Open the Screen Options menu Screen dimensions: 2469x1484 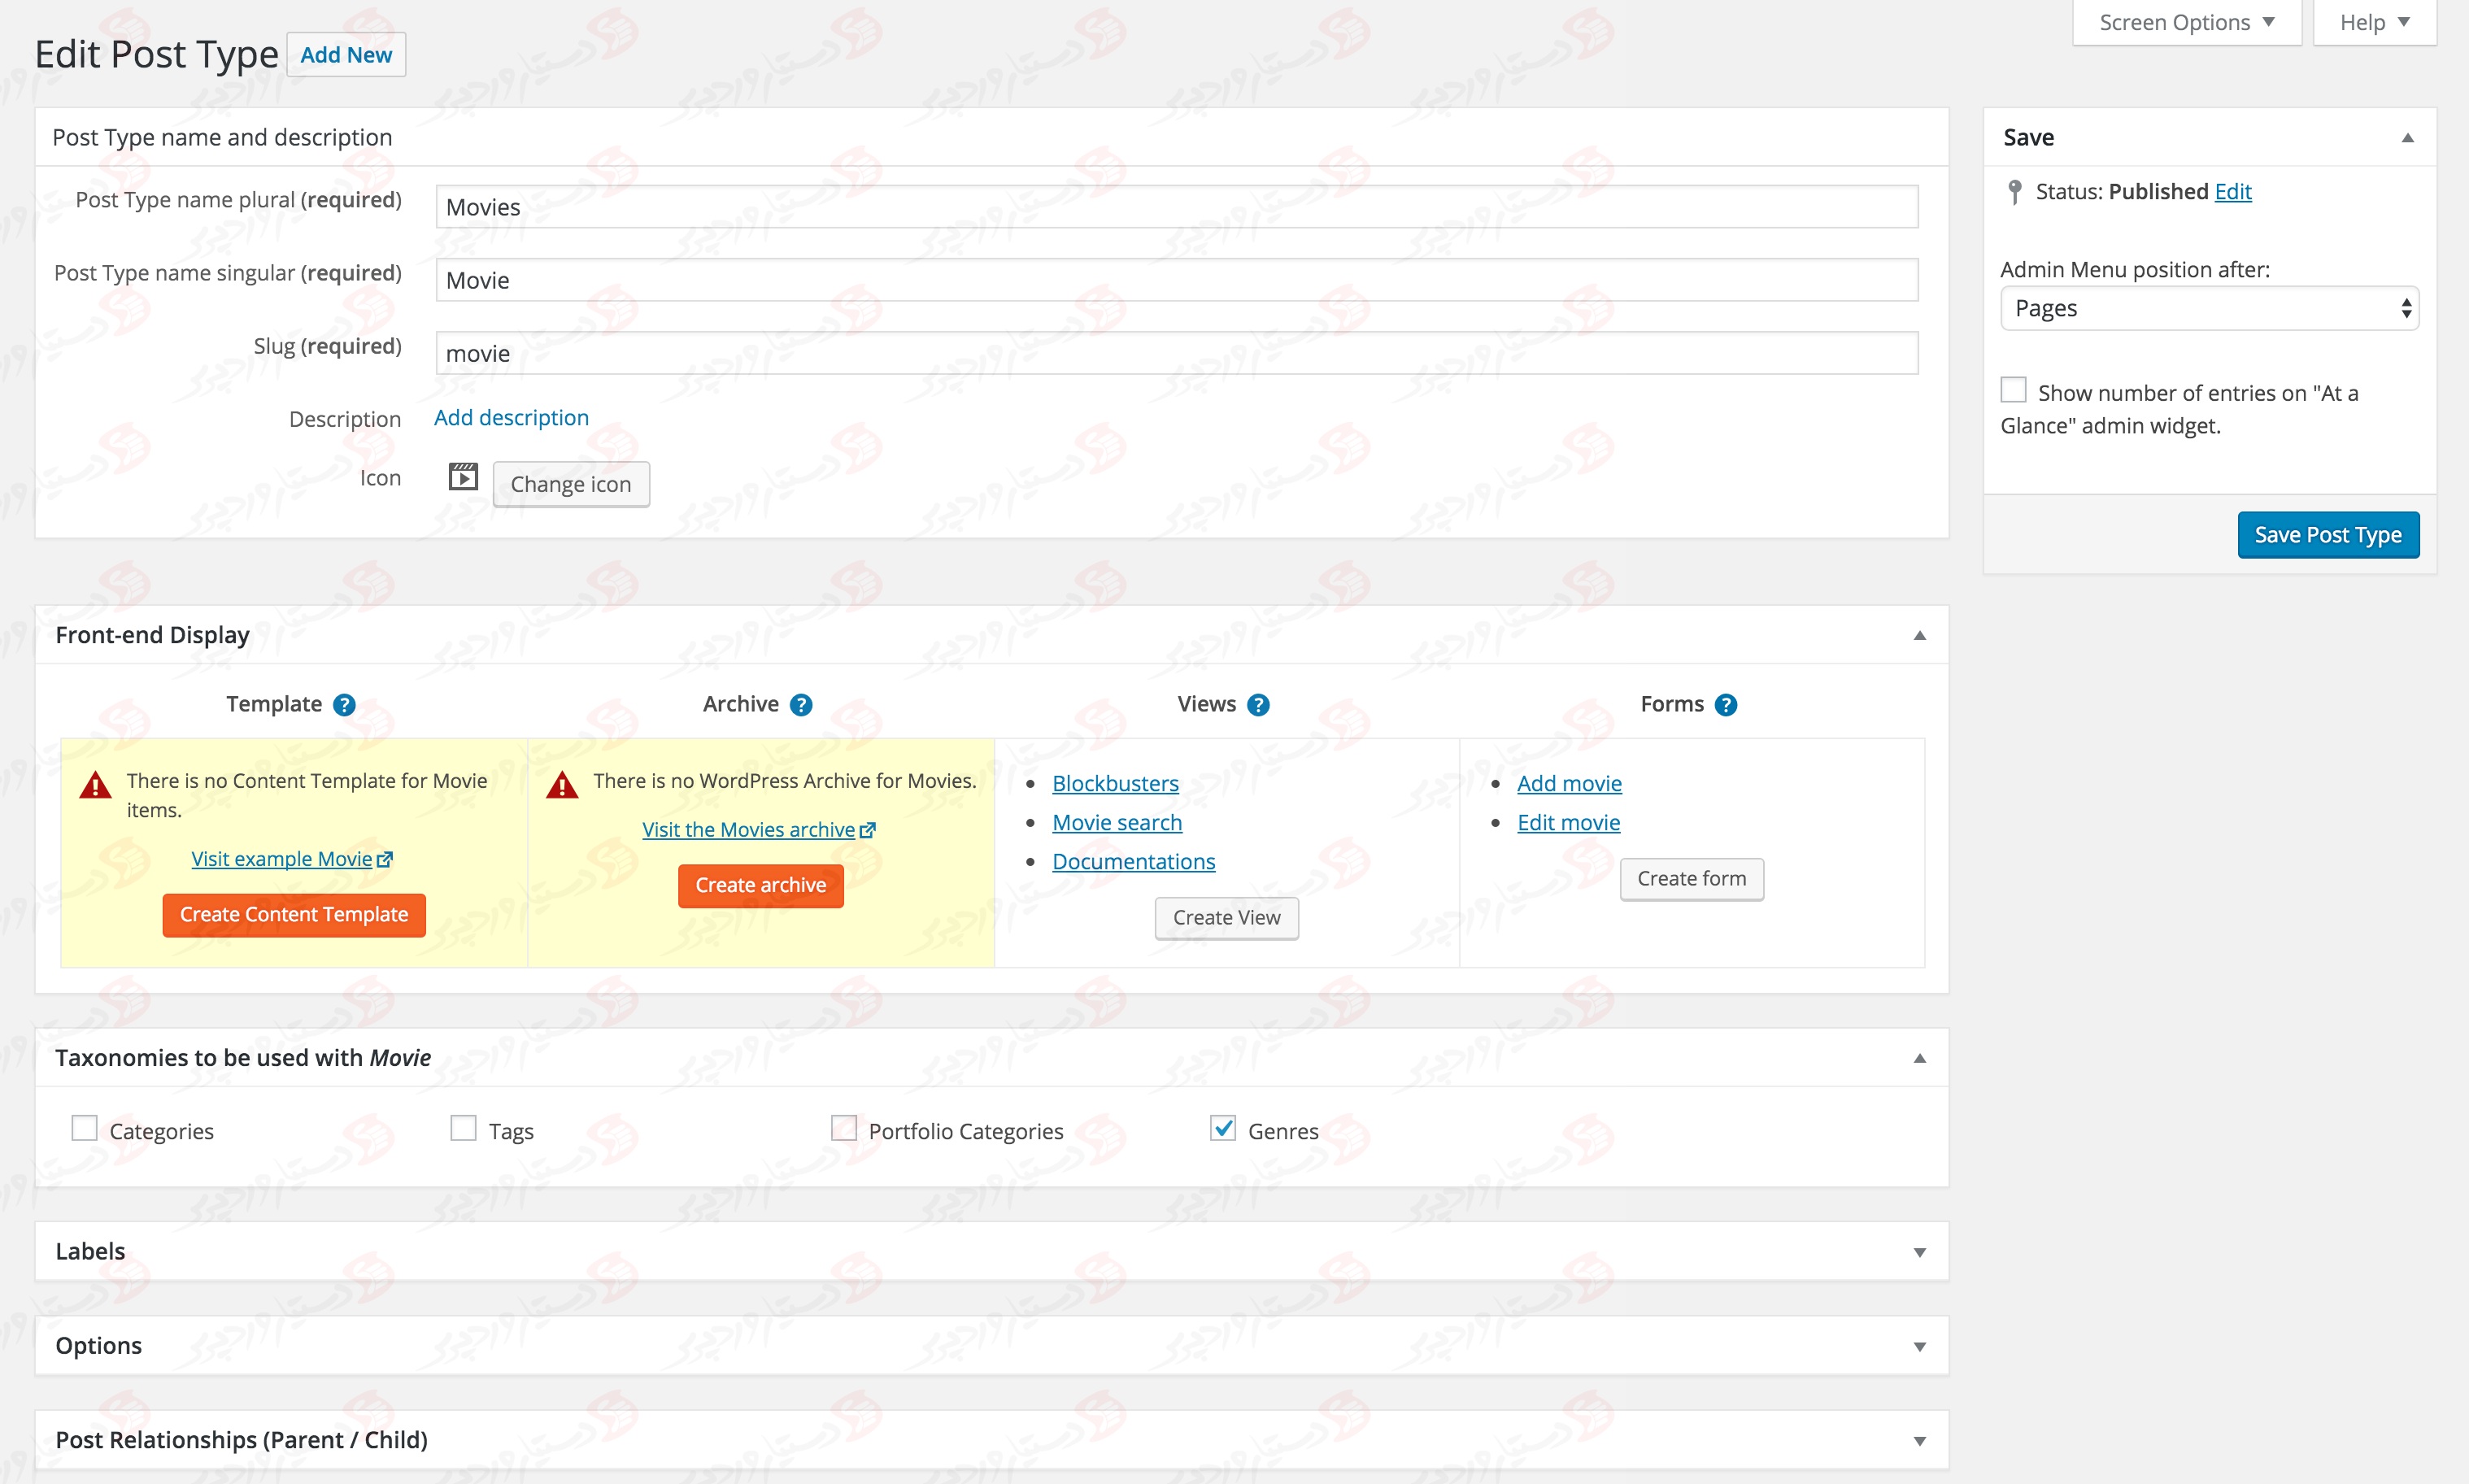(x=2185, y=21)
